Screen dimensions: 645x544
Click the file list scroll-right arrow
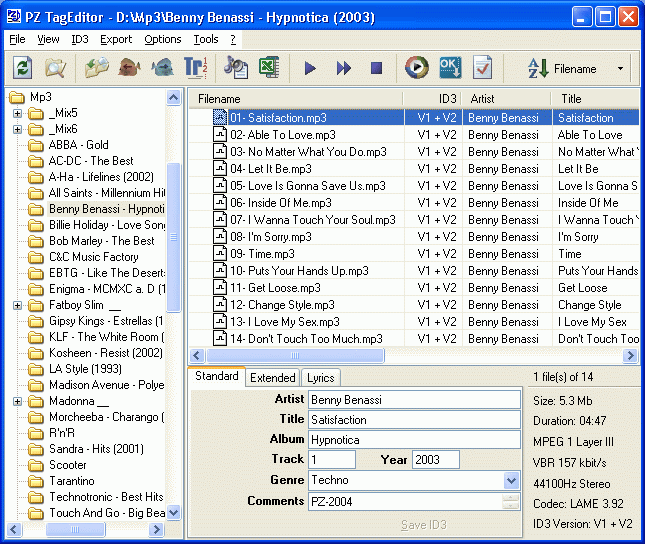coord(630,356)
